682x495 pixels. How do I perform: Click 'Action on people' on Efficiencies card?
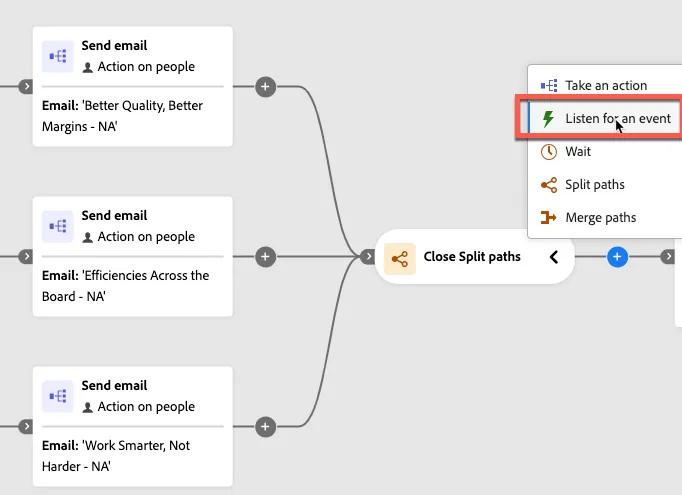point(146,237)
